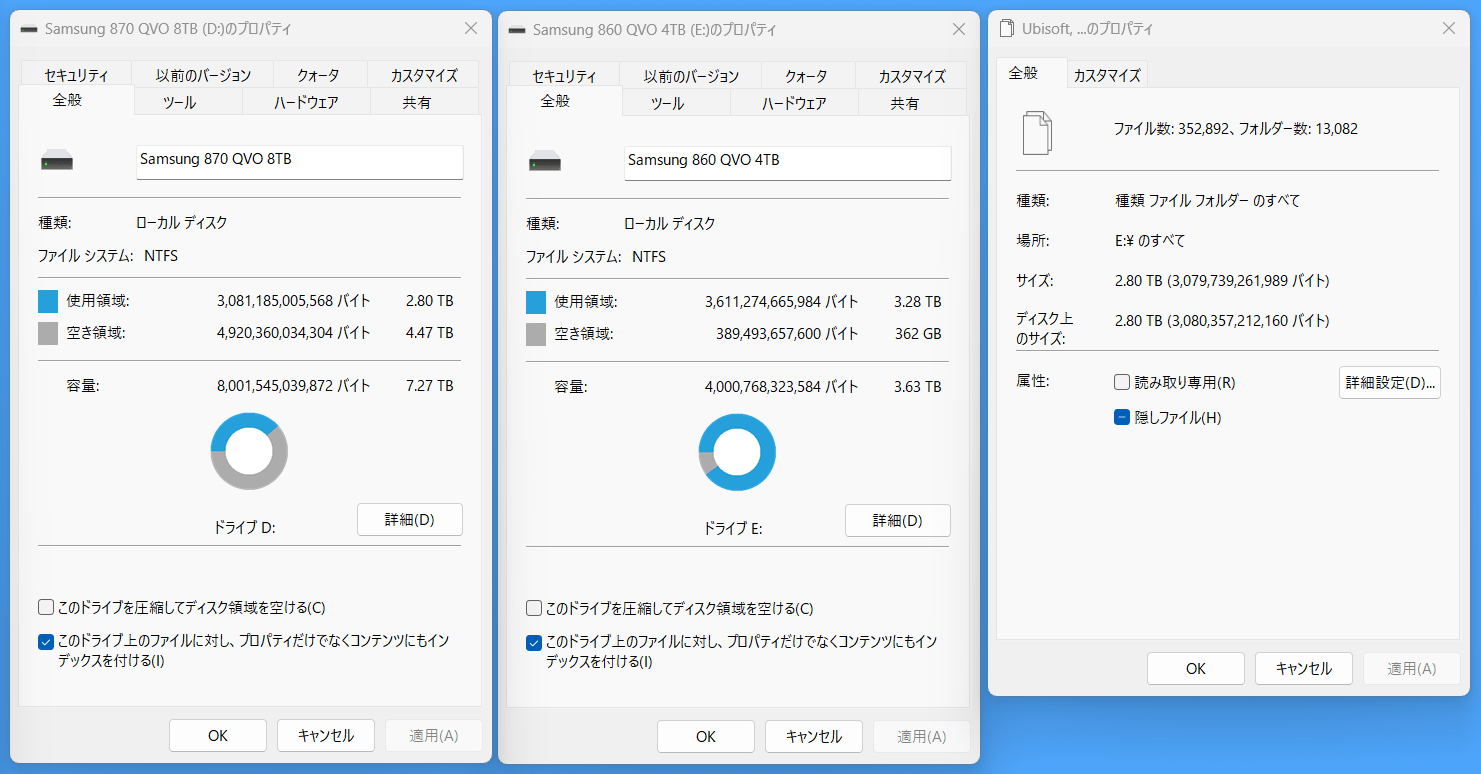The image size is (1481, 774).
Task: Click the gray free-space swatch in D: window
Action: [x=48, y=333]
